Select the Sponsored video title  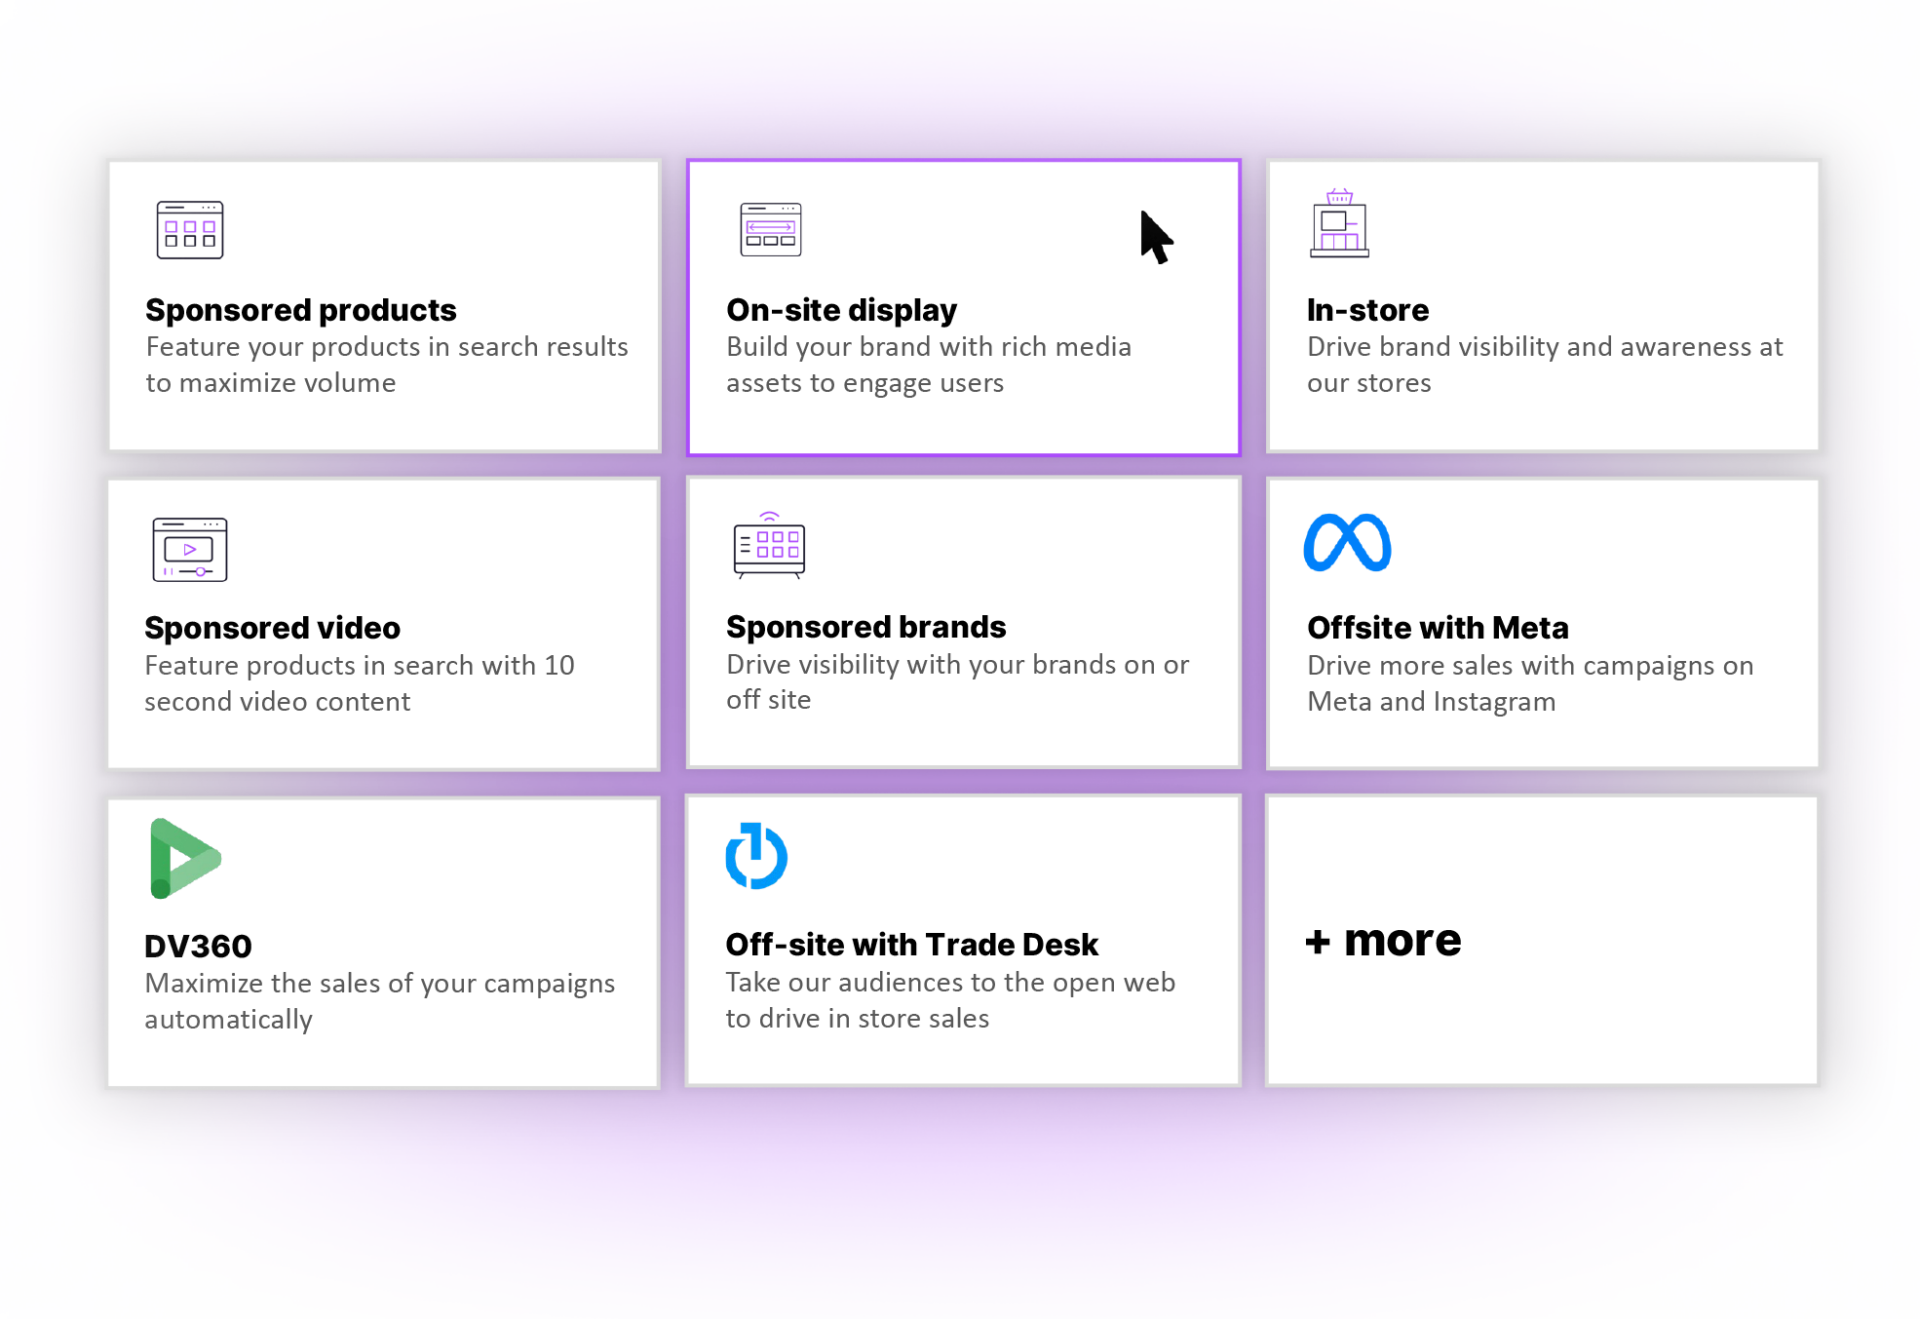point(272,628)
